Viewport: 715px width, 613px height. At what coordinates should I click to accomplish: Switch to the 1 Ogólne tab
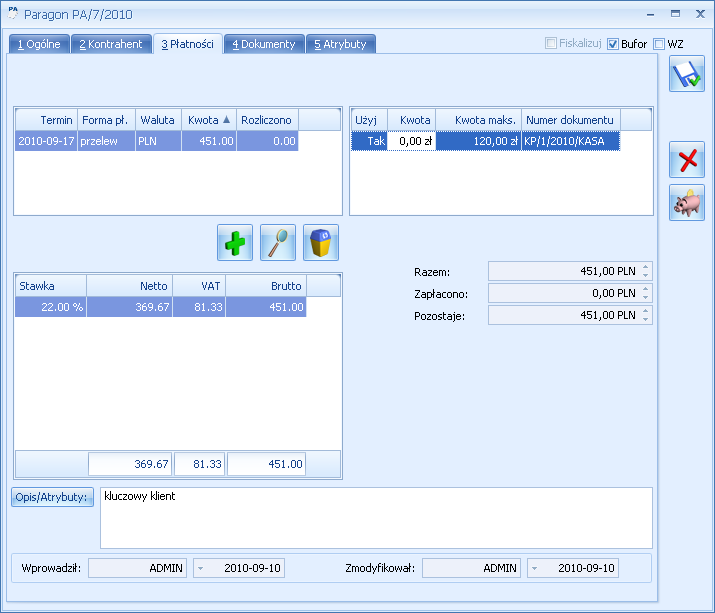click(39, 44)
